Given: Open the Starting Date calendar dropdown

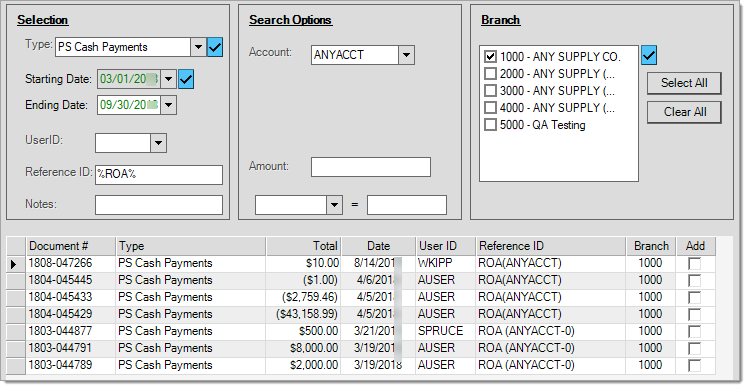Looking at the screenshot, I should coord(168,79).
